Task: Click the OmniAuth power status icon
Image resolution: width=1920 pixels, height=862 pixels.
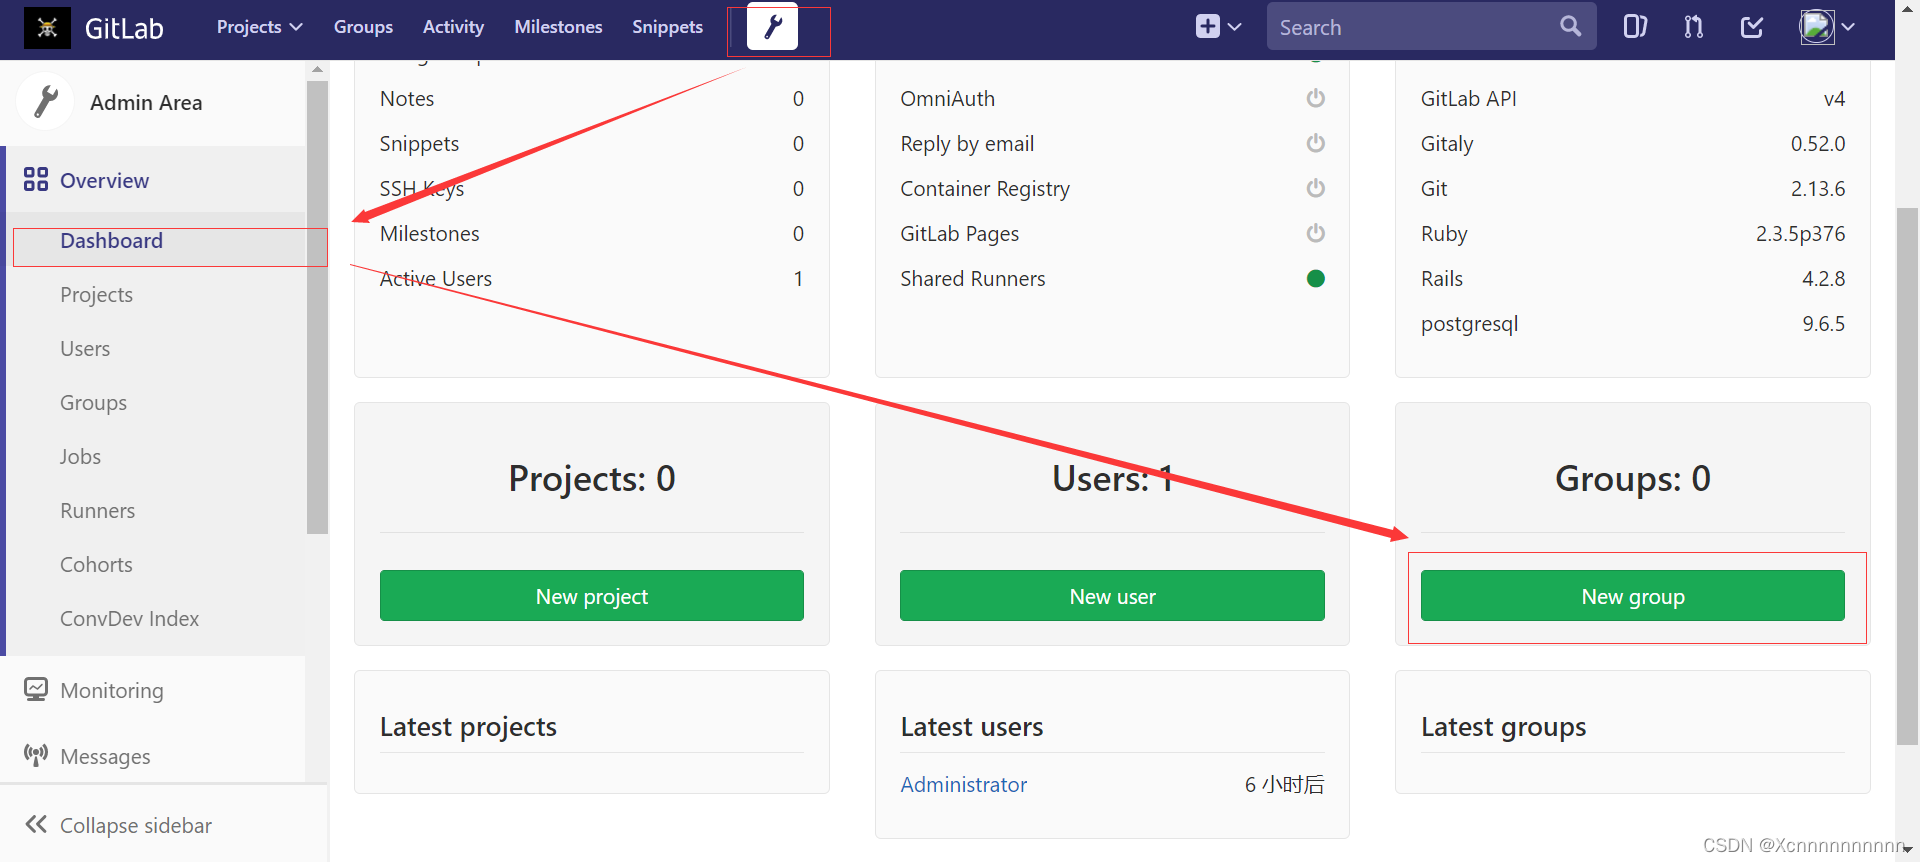Action: tap(1316, 98)
